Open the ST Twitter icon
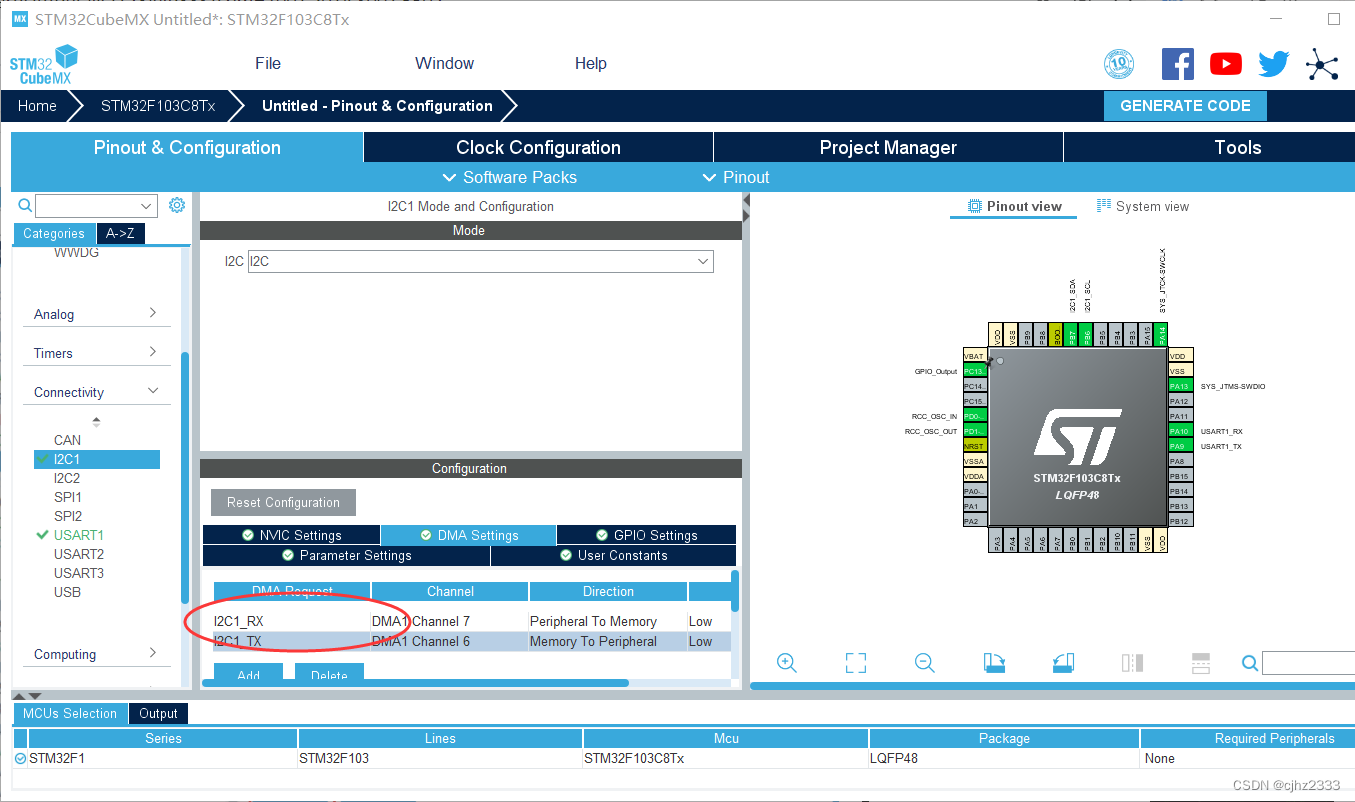Viewport: 1355px width, 802px height. [x=1273, y=64]
